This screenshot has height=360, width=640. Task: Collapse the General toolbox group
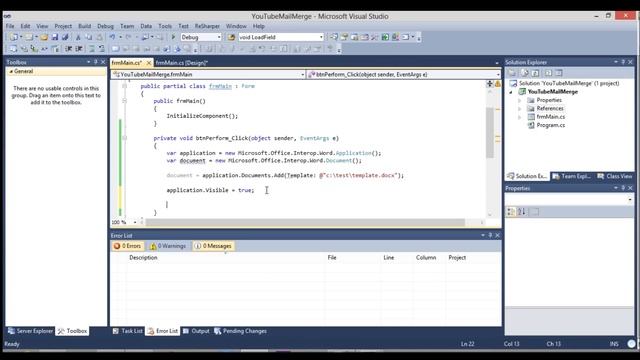11,71
